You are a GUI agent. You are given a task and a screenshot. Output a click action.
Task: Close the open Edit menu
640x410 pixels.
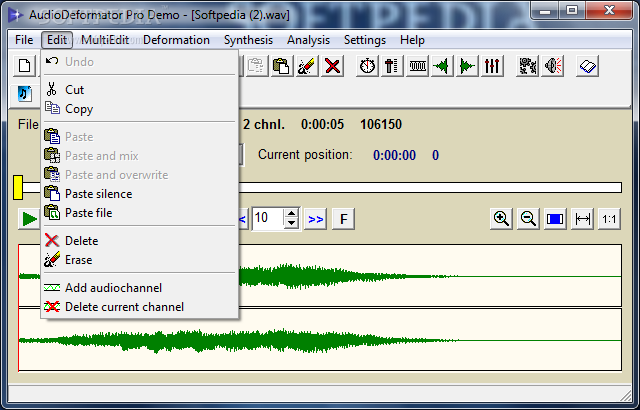click(x=57, y=40)
